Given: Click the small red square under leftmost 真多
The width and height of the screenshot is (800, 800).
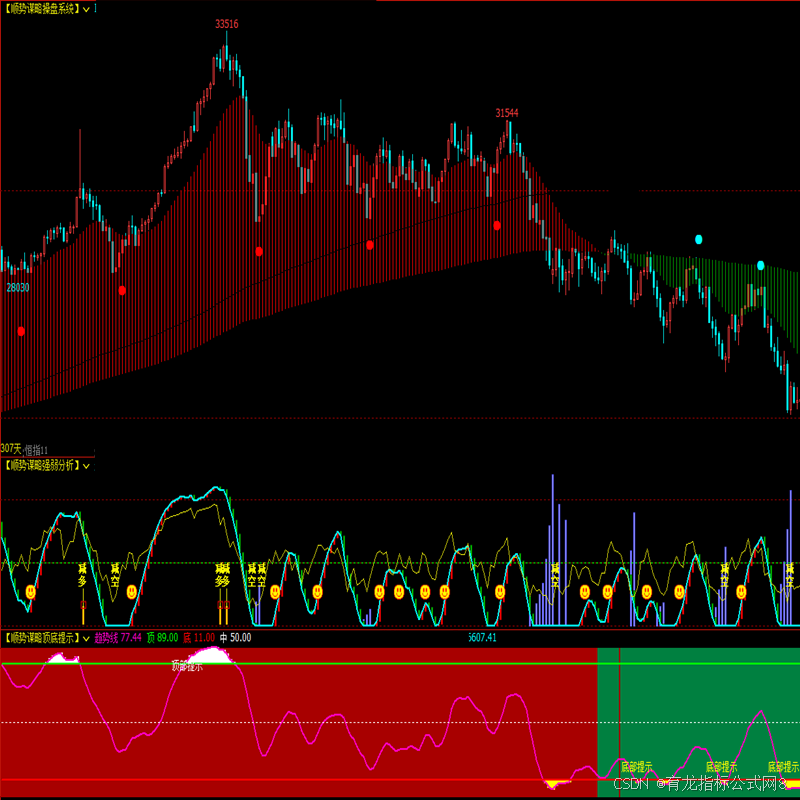Looking at the screenshot, I should click(83, 605).
